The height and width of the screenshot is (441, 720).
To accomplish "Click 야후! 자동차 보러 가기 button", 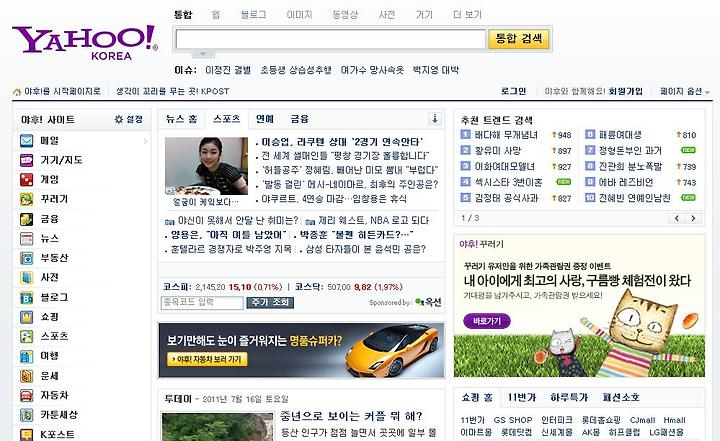I will (209, 359).
